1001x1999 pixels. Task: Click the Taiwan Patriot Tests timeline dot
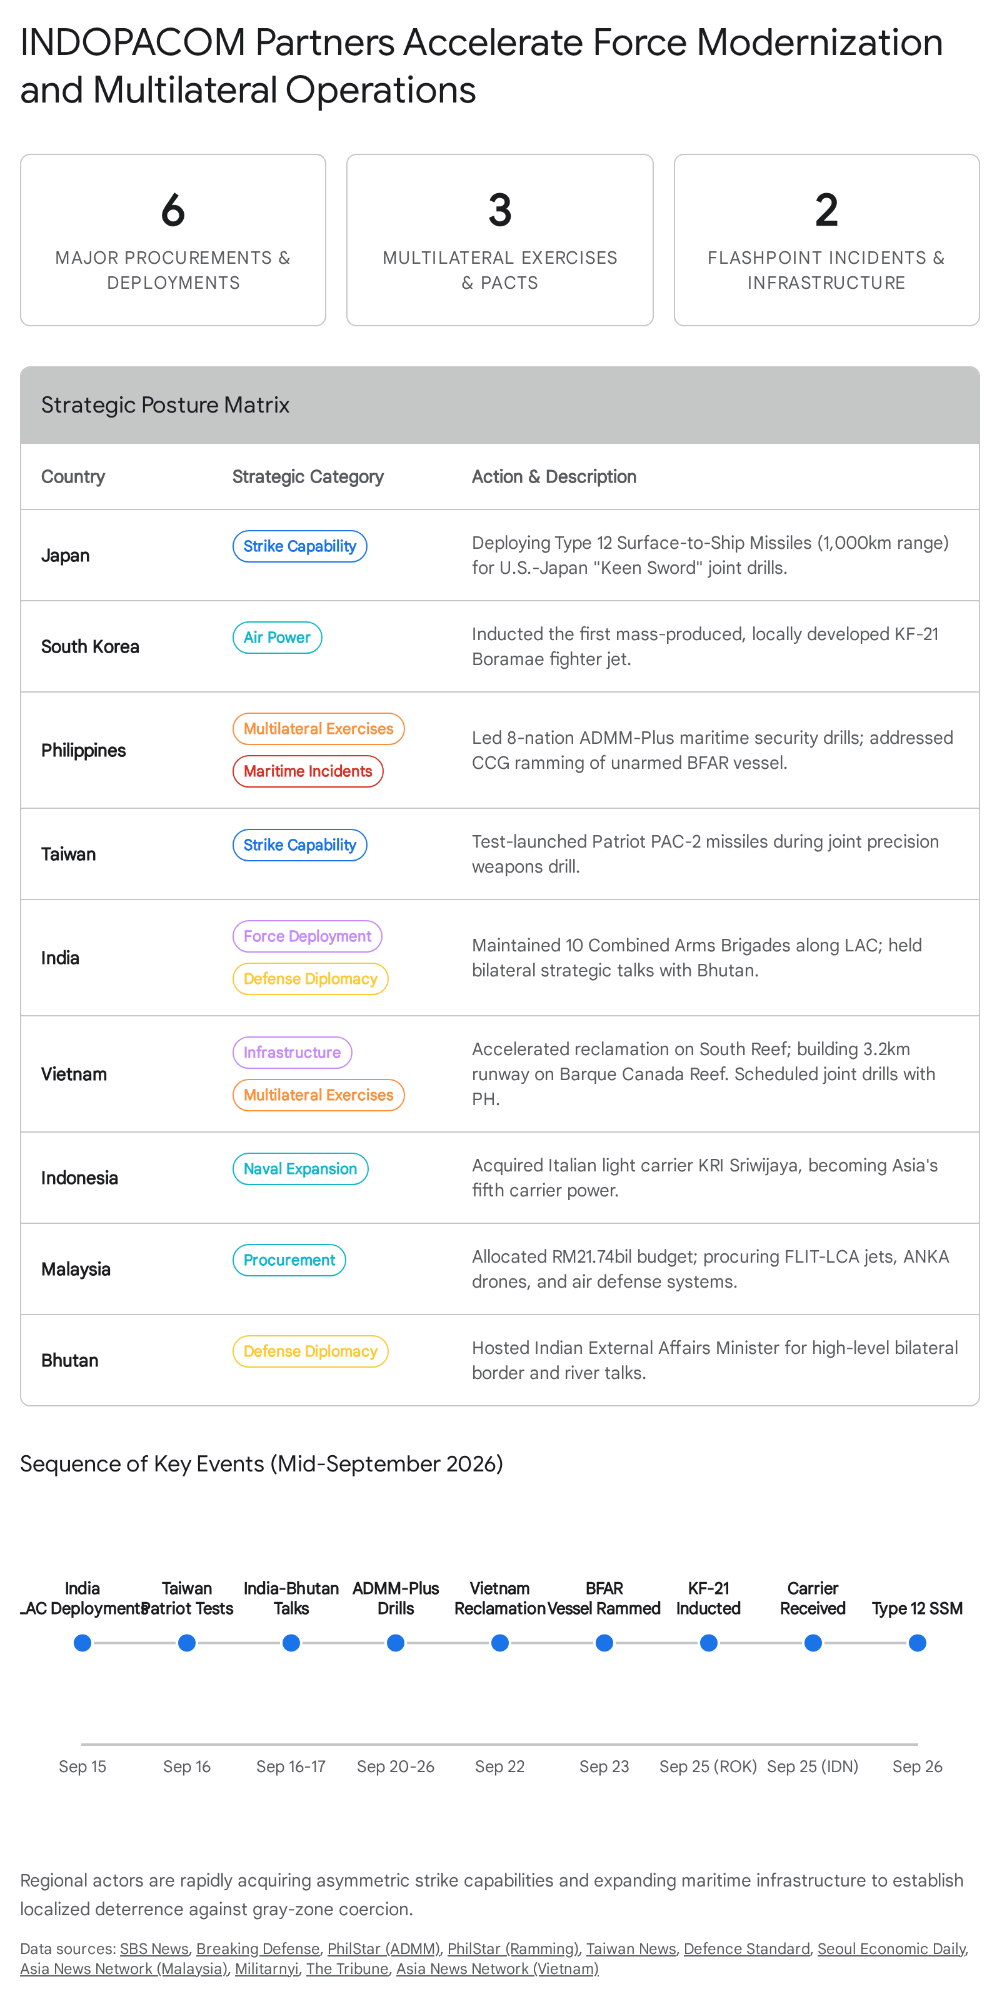(x=187, y=1643)
